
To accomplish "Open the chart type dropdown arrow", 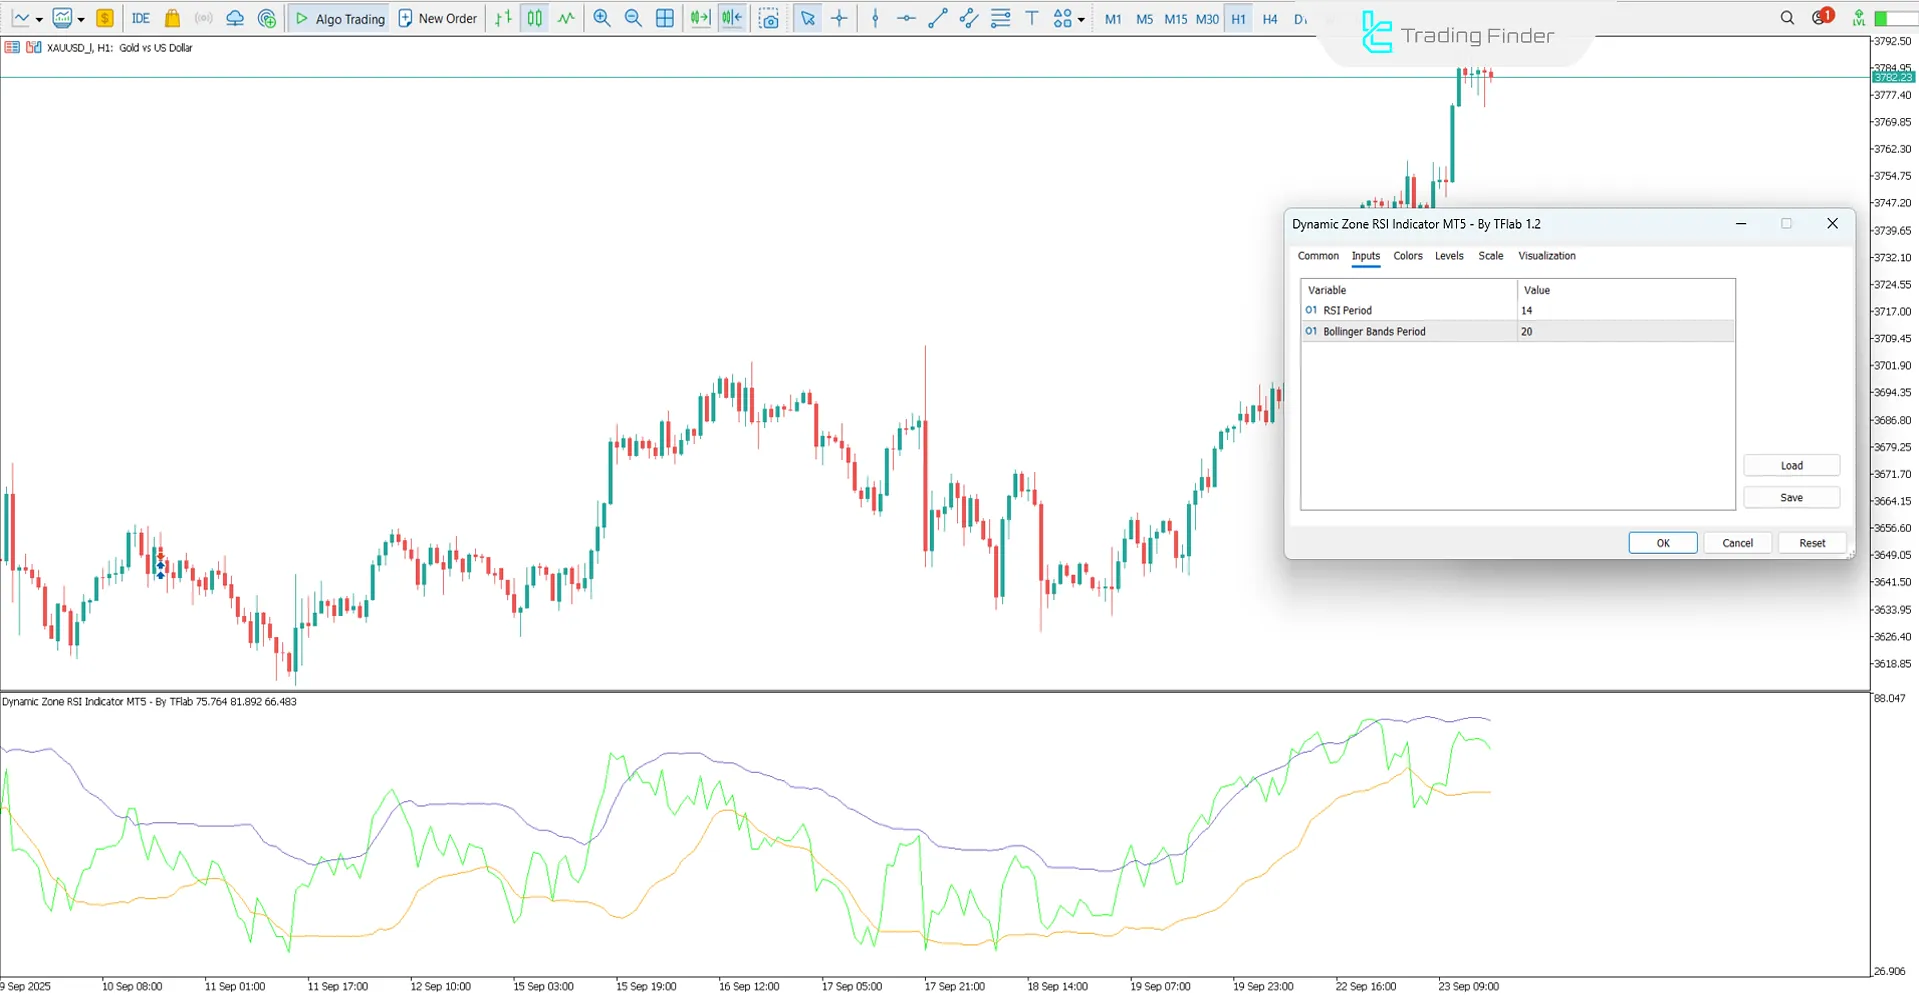I will click(41, 18).
